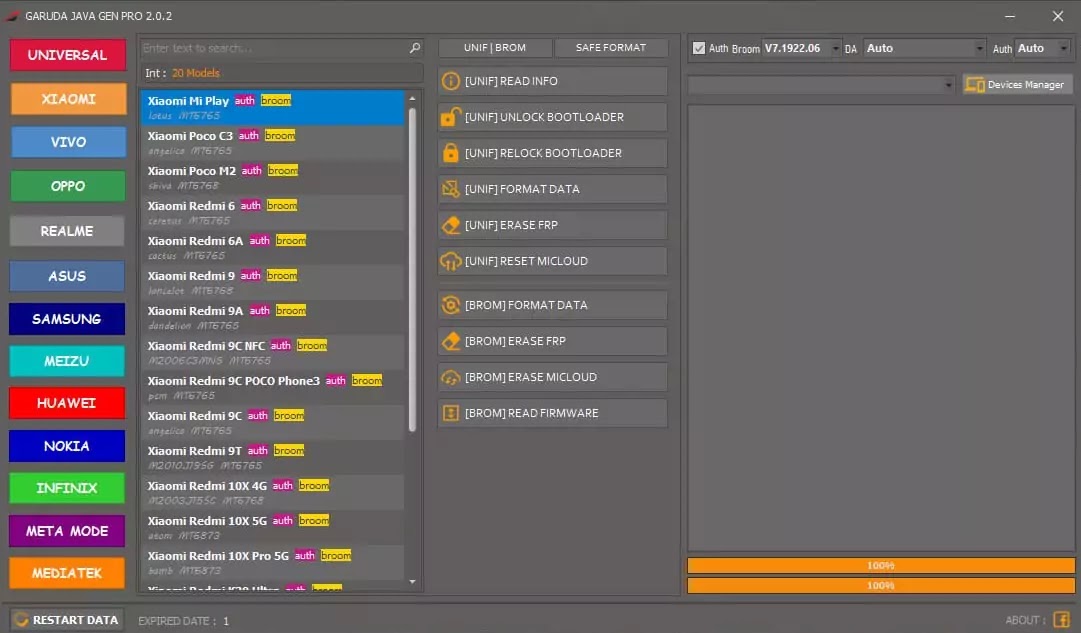Open MEDIATEK section
The width and height of the screenshot is (1081, 633).
pos(67,573)
